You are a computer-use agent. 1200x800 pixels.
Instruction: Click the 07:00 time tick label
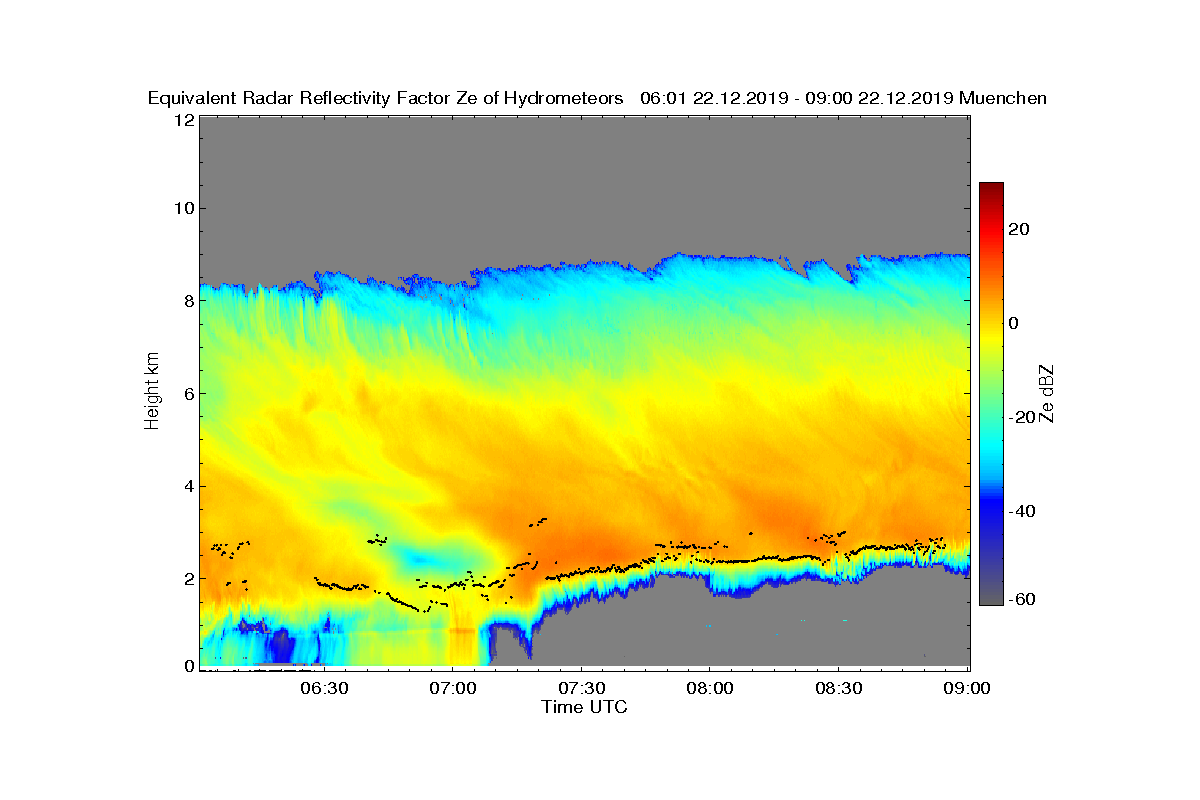point(451,689)
